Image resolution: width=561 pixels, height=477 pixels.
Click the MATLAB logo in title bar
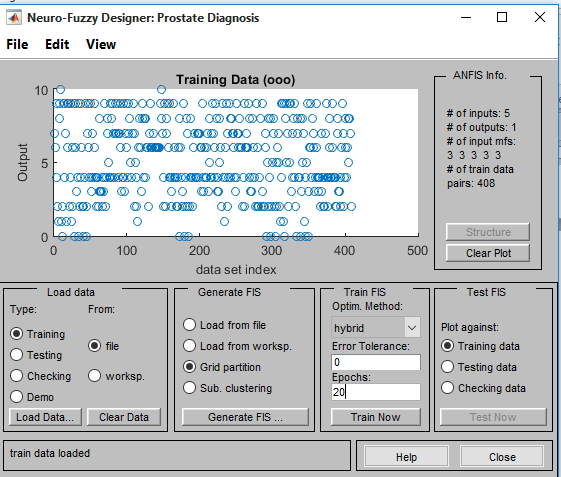click(14, 18)
